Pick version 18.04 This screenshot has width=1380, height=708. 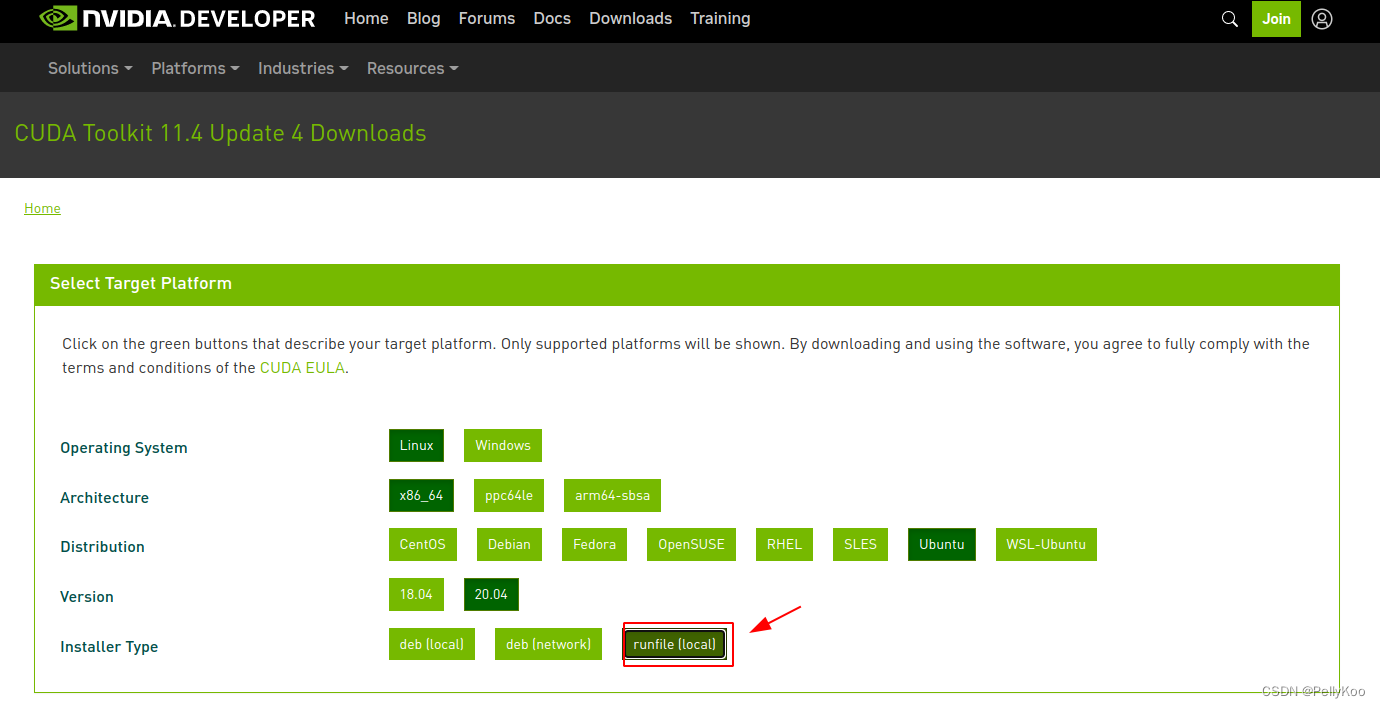coord(416,594)
